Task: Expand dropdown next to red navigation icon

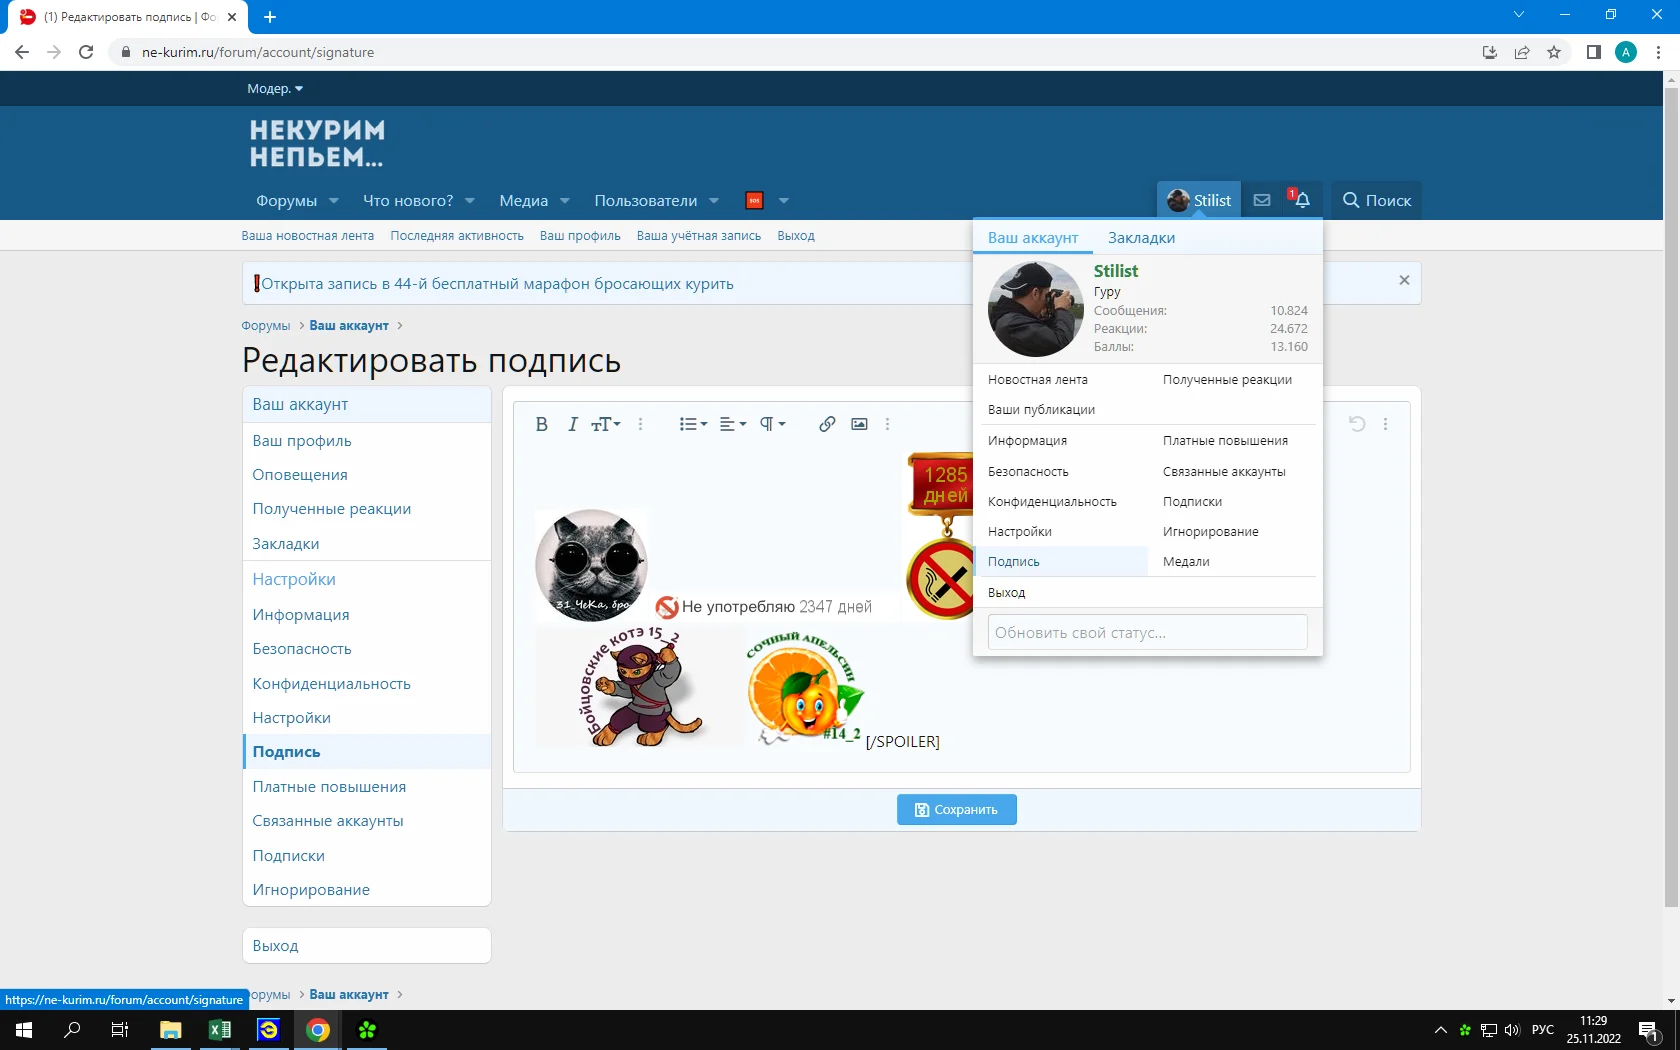Action: (784, 201)
